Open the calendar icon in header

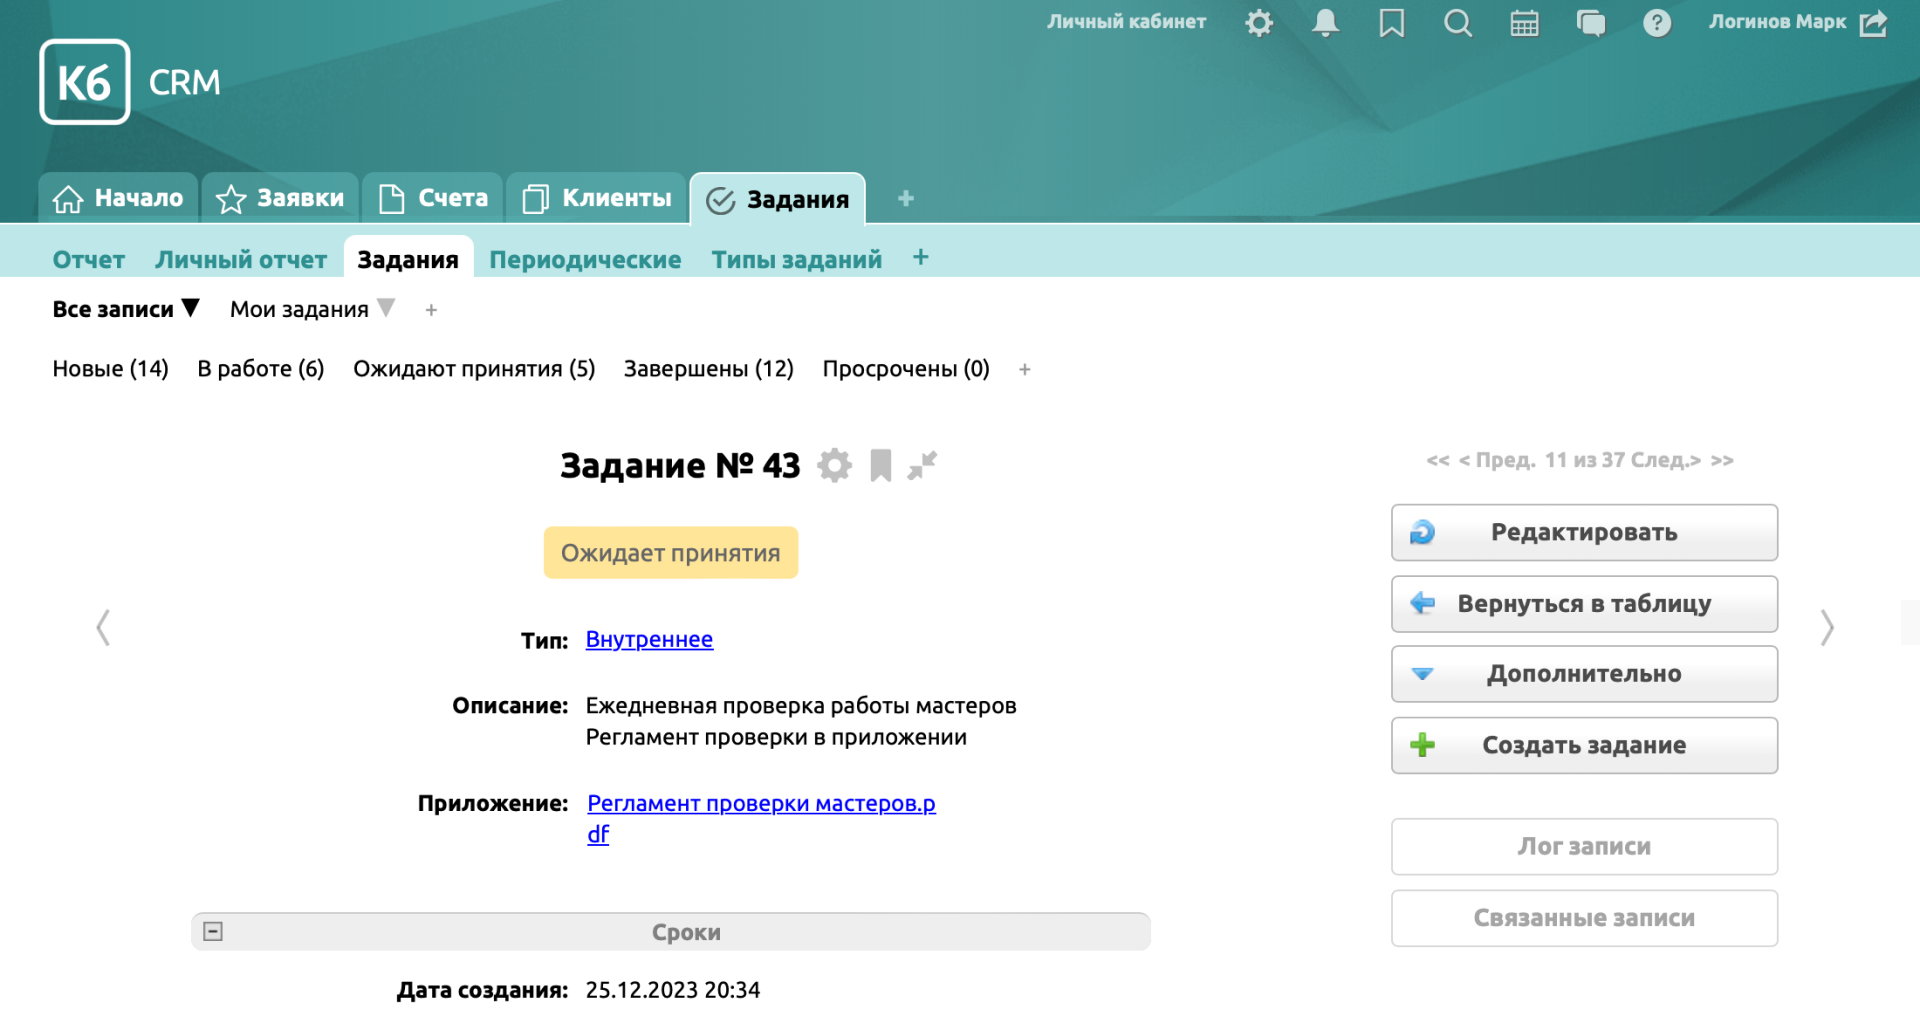[x=1524, y=23]
